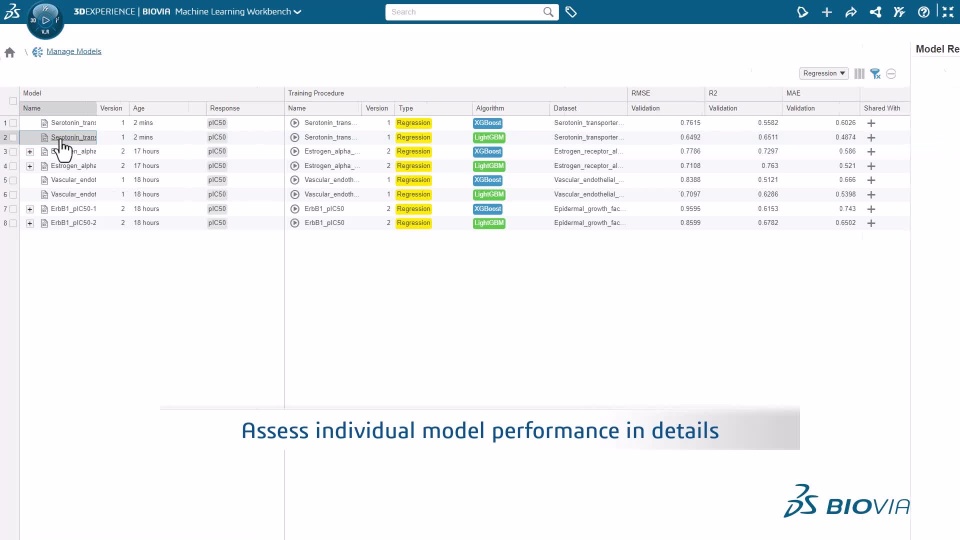Click share plus icon for row 4
The height and width of the screenshot is (540, 960).
tap(871, 166)
